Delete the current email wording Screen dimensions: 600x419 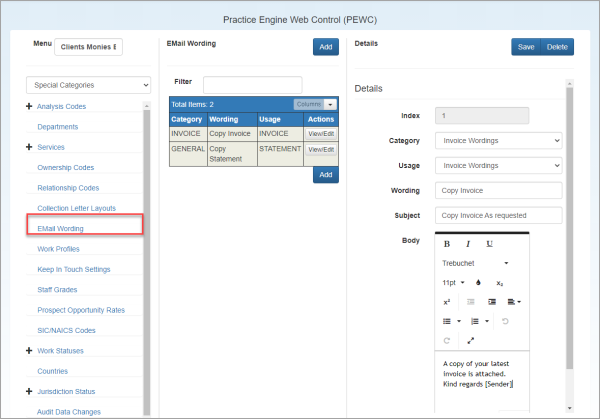pyautogui.click(x=557, y=47)
